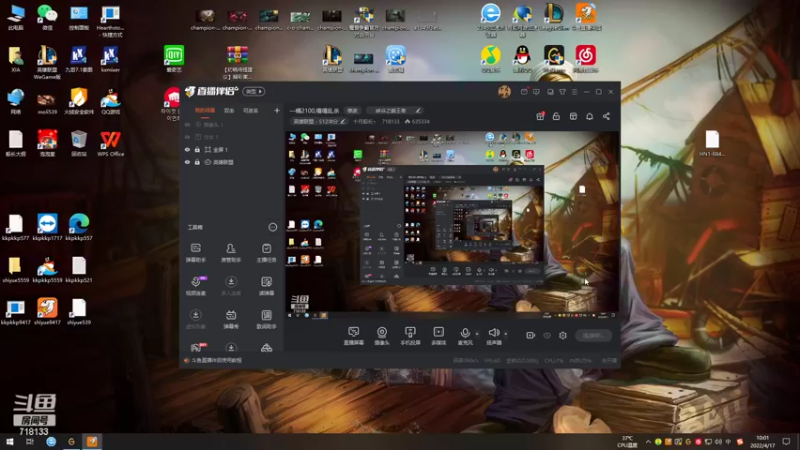Viewport: 800px width, 450px height.
Task: Expand the mode pill next to Douyu logo
Action: (254, 92)
